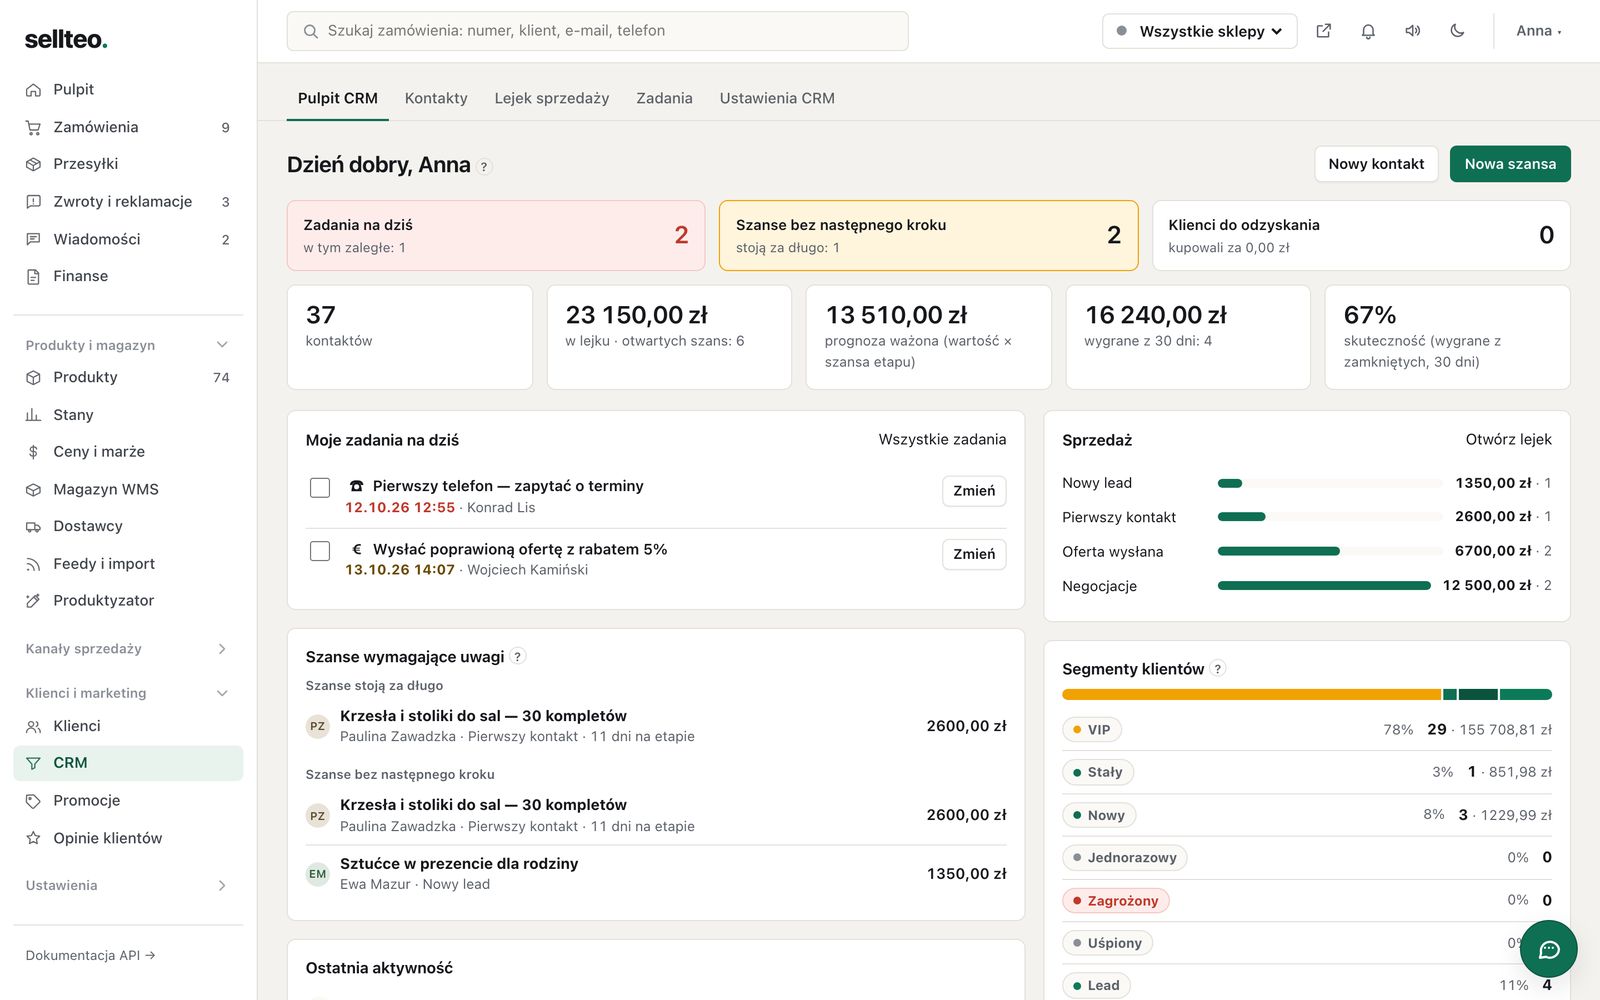Expand the Ustawienia sidebar section
The width and height of the screenshot is (1600, 1000).
pos(128,886)
